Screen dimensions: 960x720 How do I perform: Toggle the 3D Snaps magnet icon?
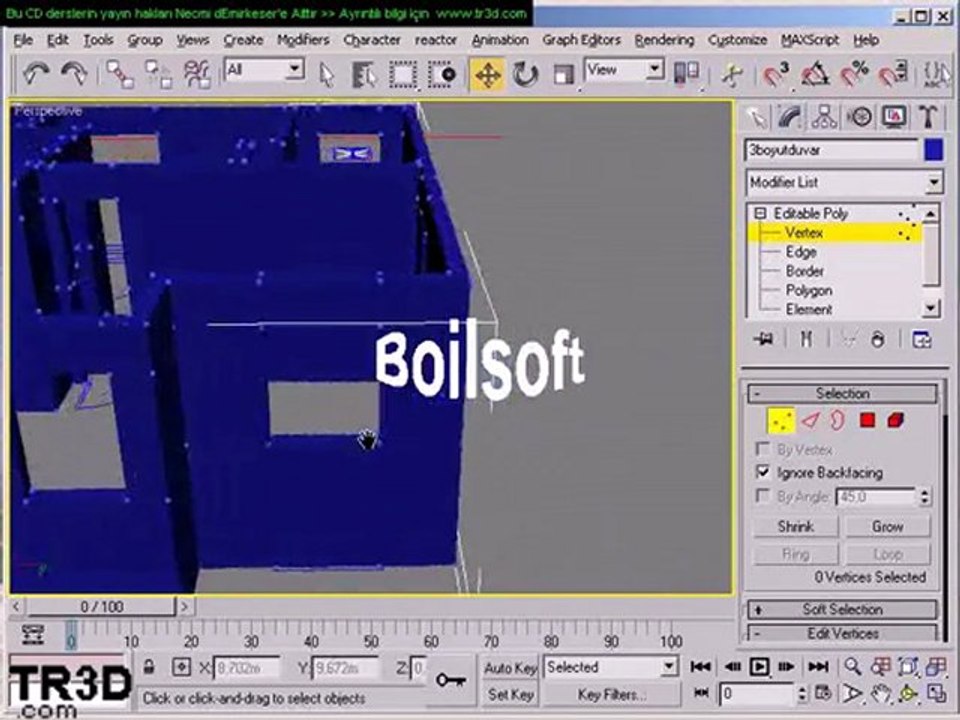coord(776,75)
